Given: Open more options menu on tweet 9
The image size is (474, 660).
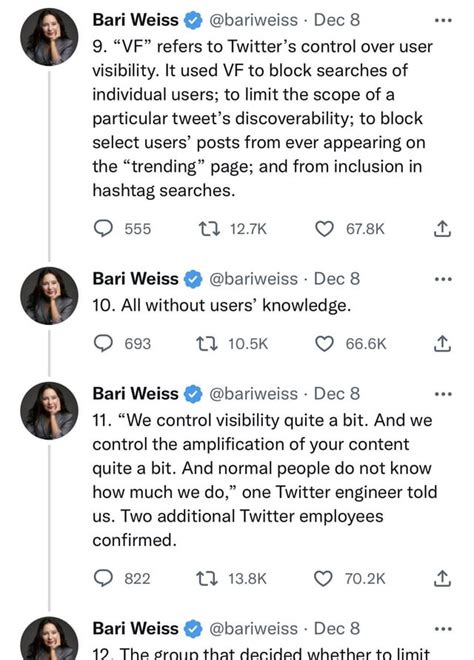Looking at the screenshot, I should [443, 20].
